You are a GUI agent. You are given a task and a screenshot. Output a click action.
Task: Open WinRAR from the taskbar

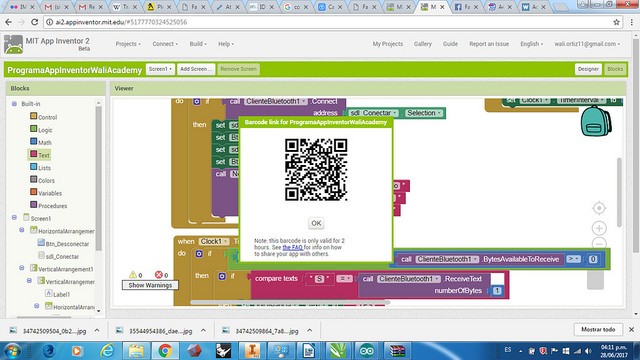point(397,351)
